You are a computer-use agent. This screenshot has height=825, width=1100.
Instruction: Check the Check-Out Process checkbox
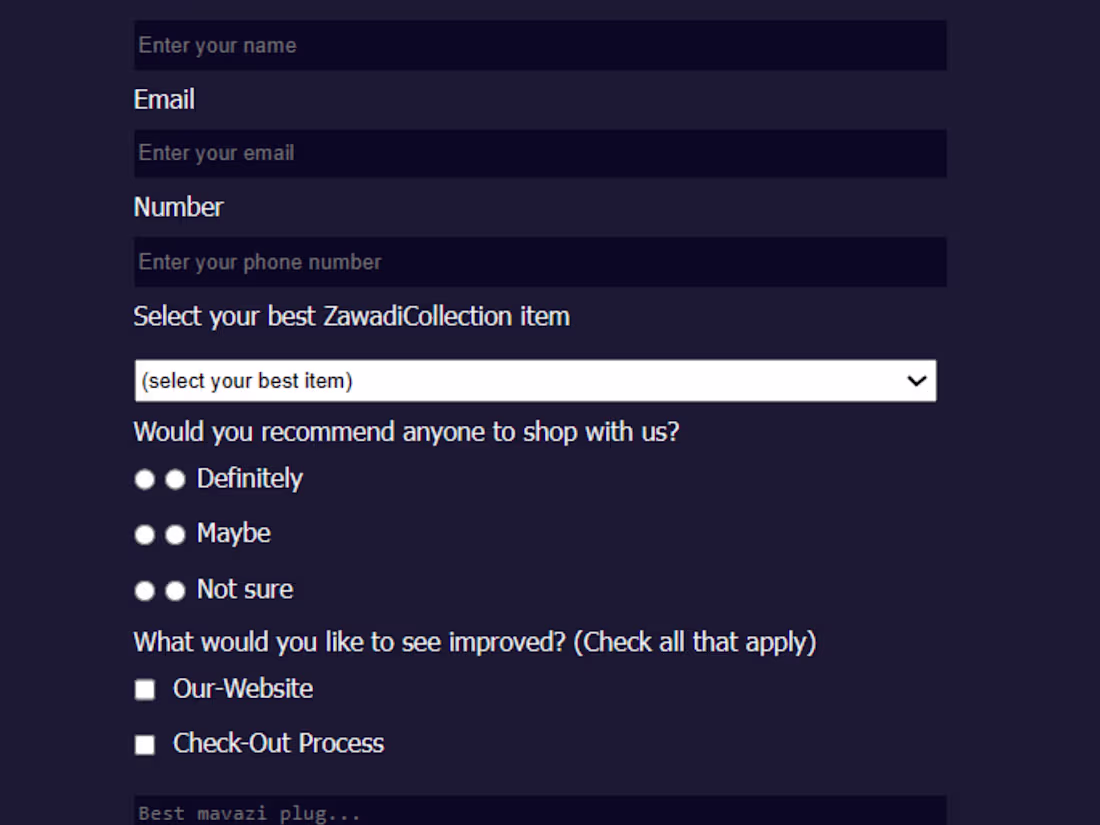[144, 744]
